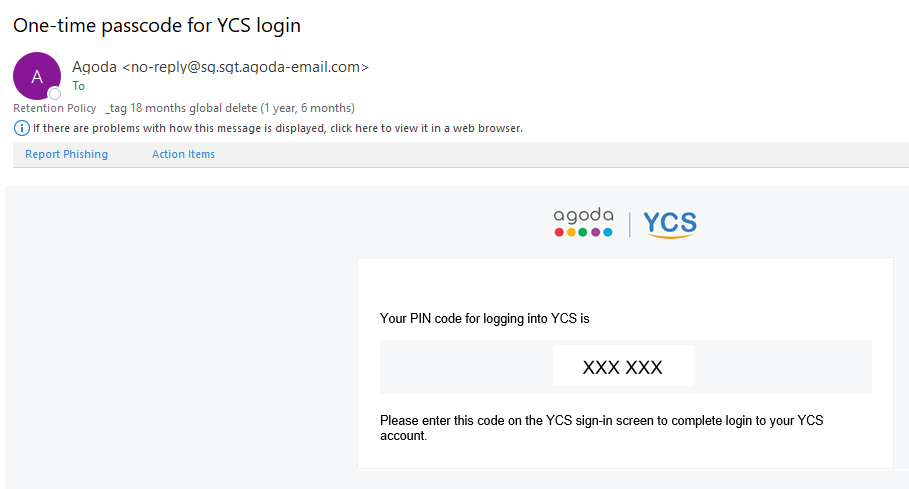Click the Please enter this code paragraph
This screenshot has width=909, height=489.
(x=602, y=428)
